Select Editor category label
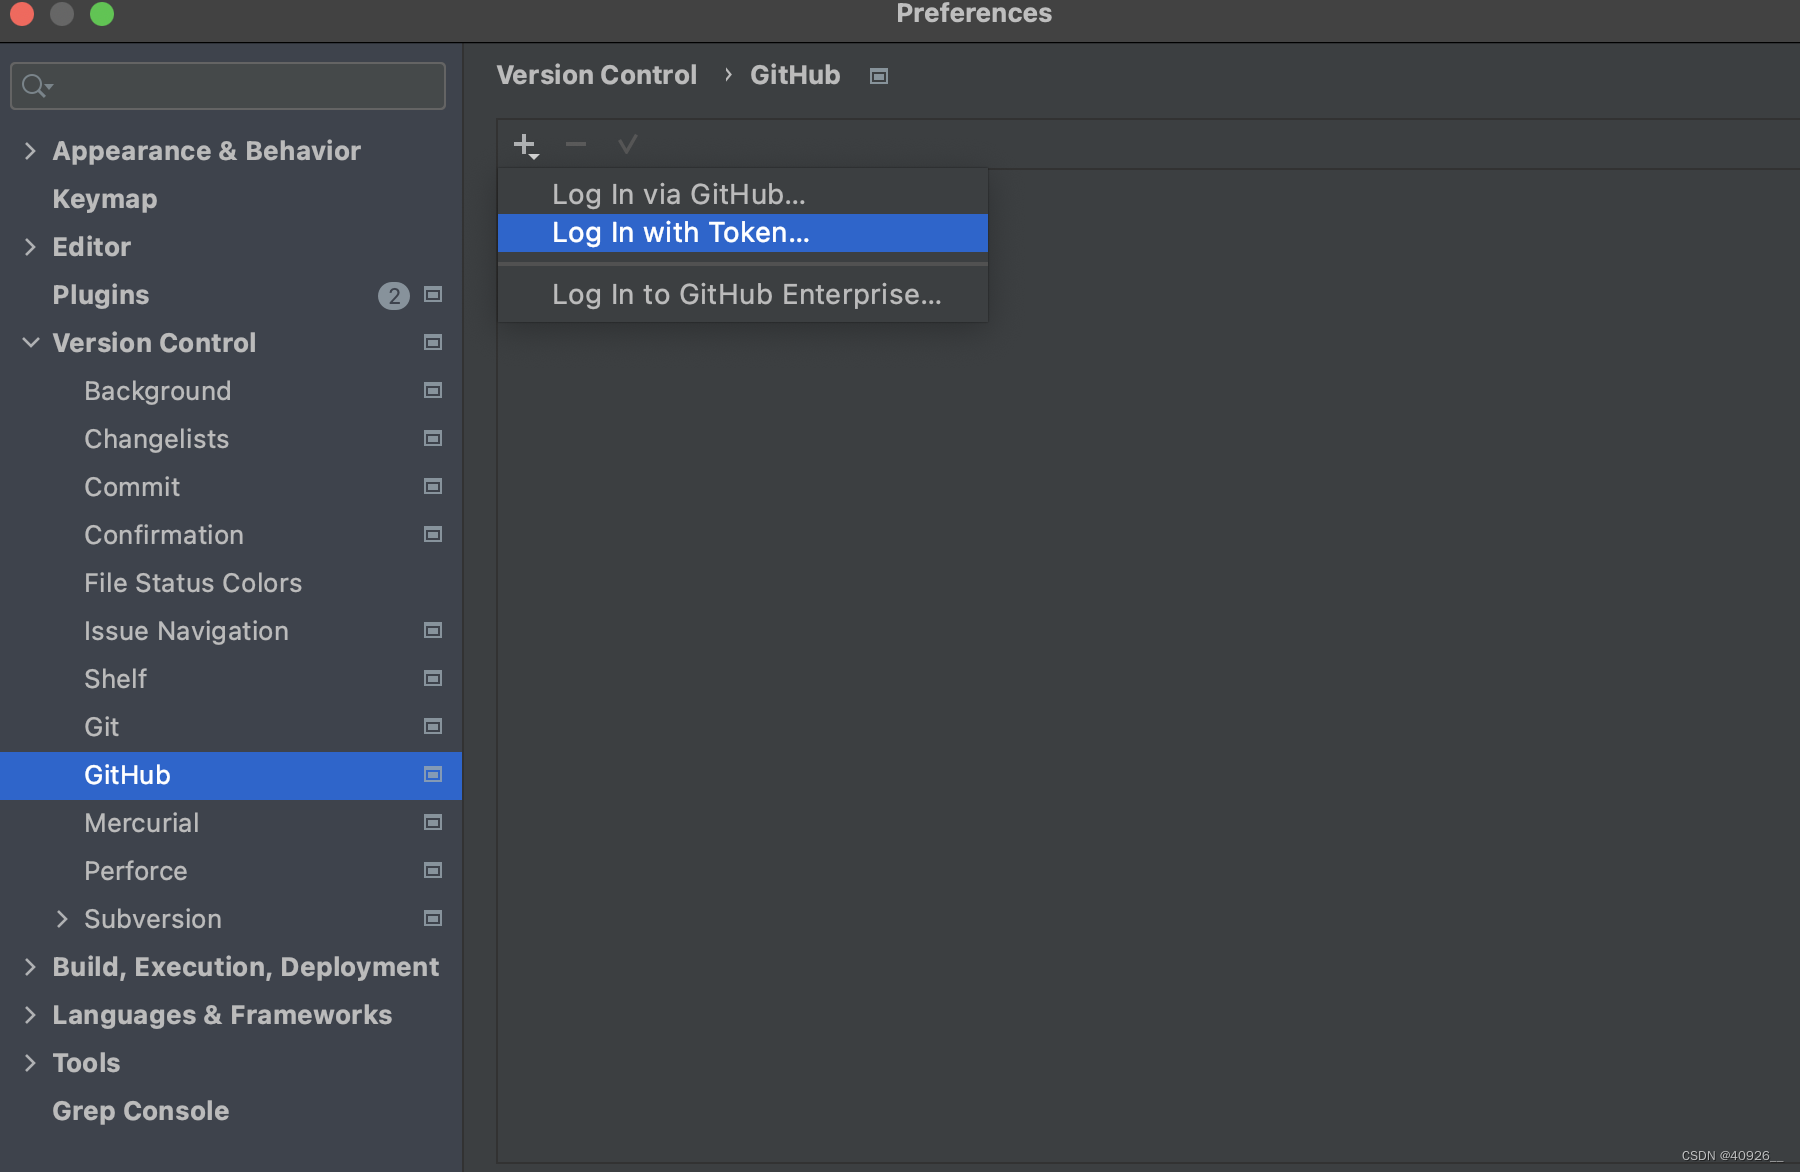Viewport: 1800px width, 1172px height. point(92,247)
